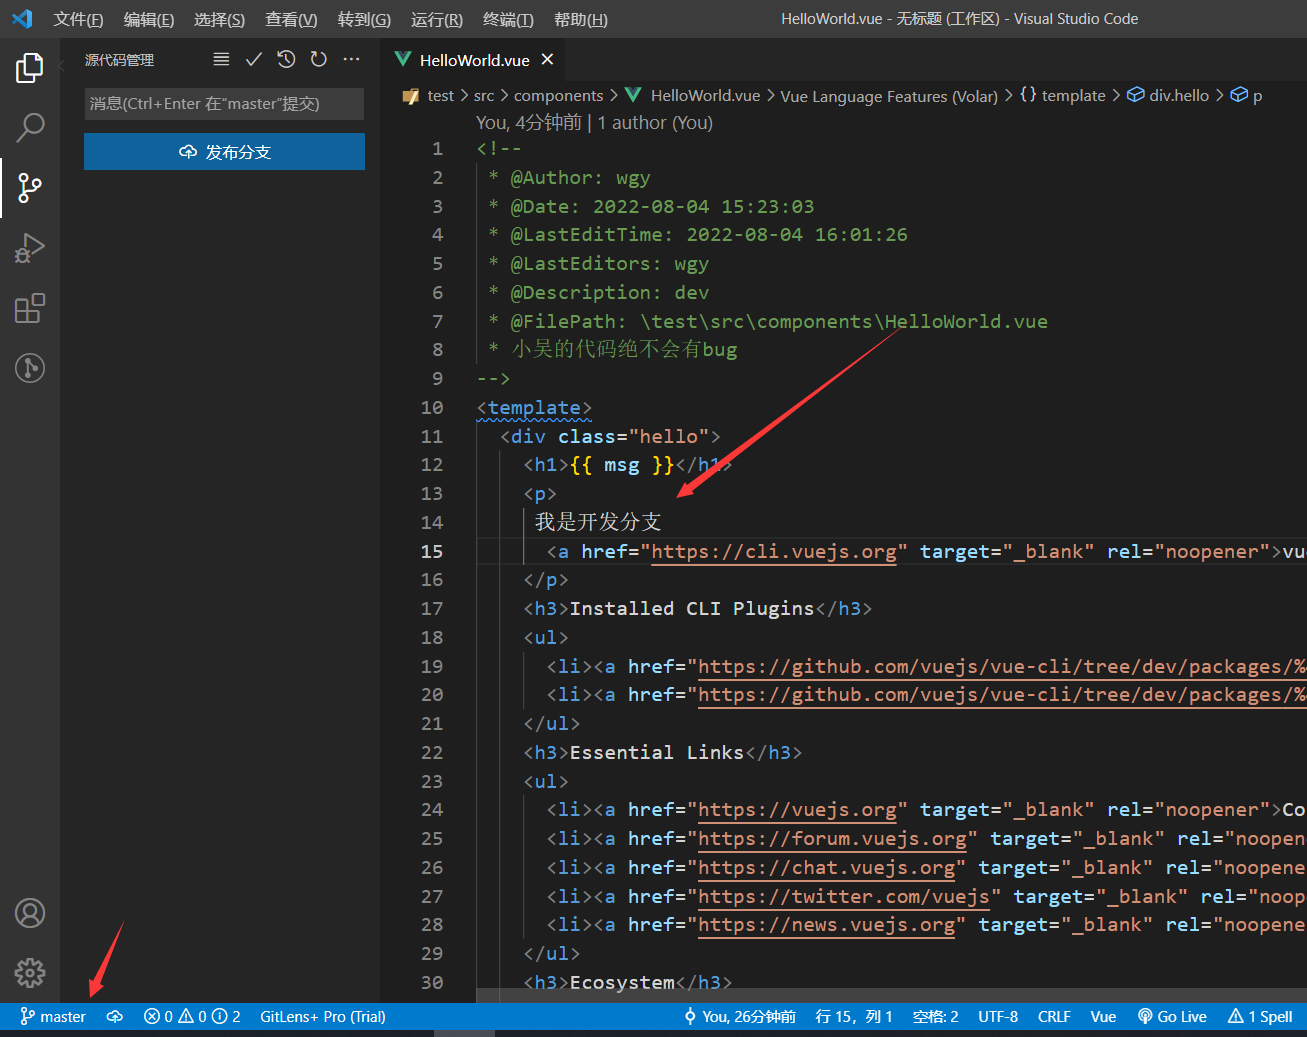Open the Accounts menu icon
Screen dimensions: 1307x1037
pos(30,913)
